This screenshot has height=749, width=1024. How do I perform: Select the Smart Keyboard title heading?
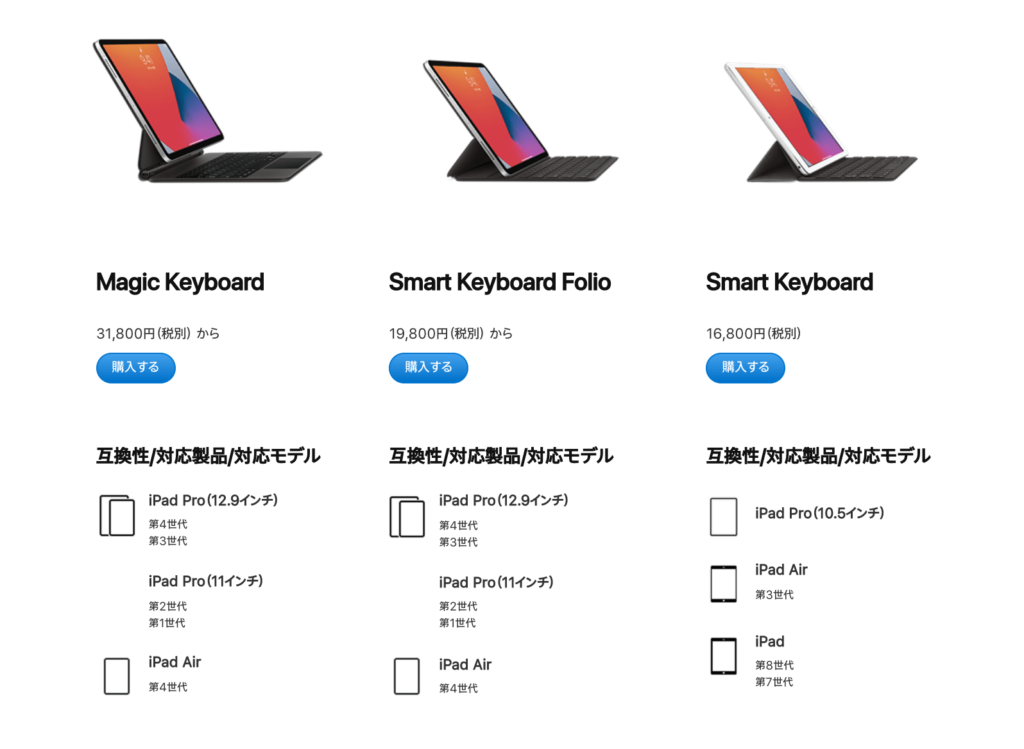tap(790, 282)
